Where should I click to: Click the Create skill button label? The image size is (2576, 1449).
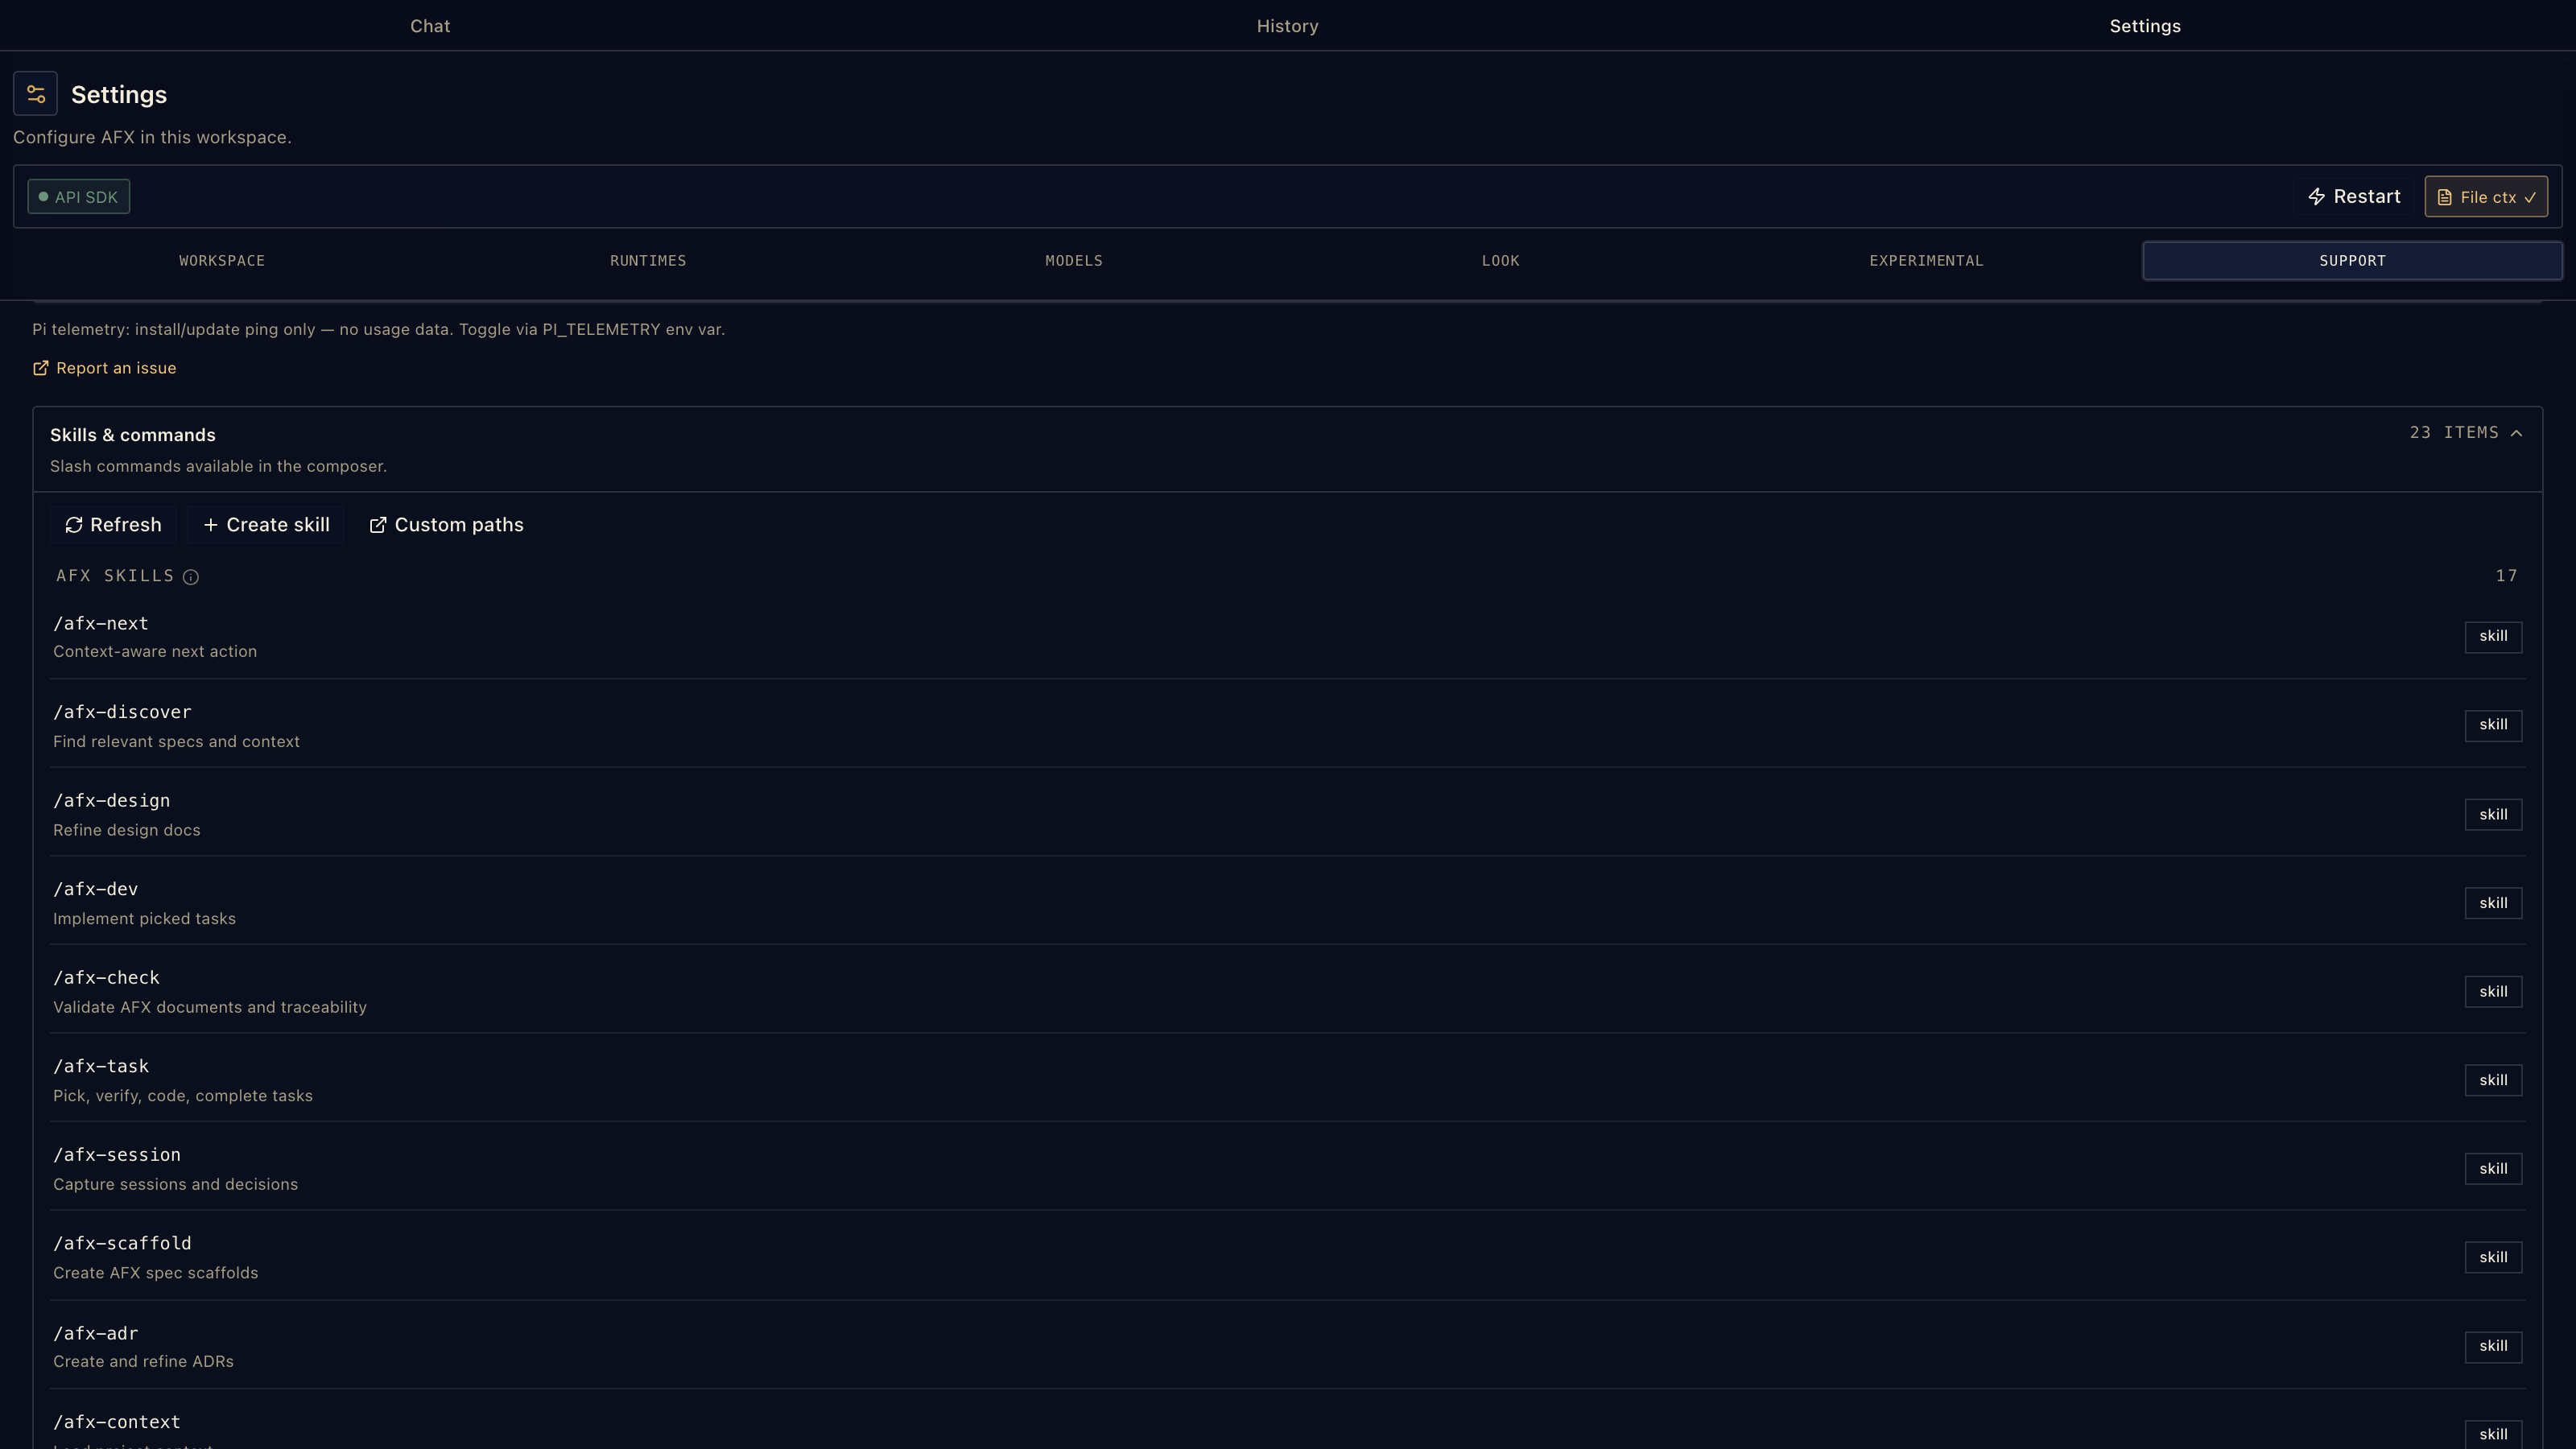pyautogui.click(x=278, y=525)
